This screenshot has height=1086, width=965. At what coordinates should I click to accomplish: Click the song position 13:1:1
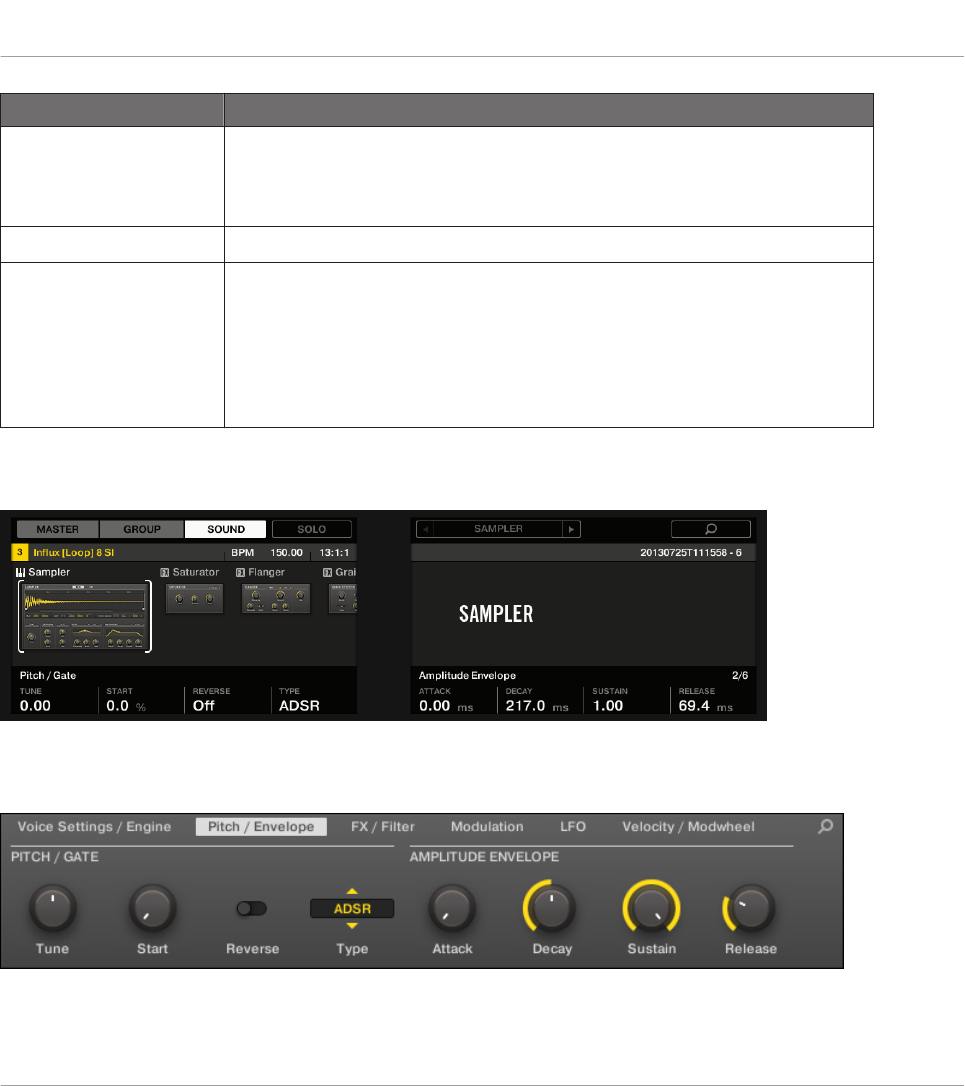click(334, 553)
